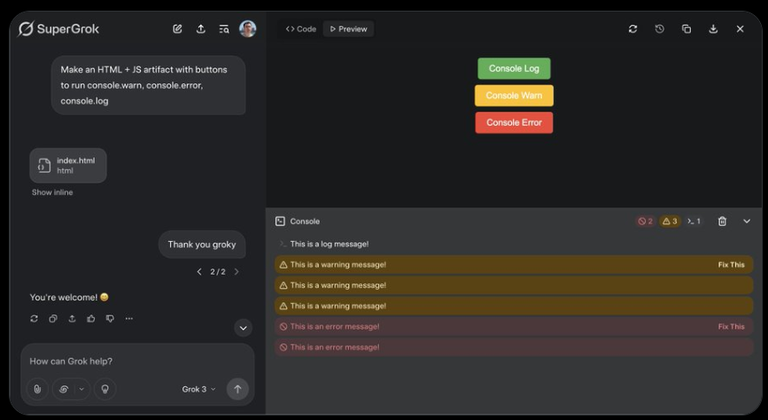Open artifact version history icon
The height and width of the screenshot is (420, 768).
[x=660, y=29]
